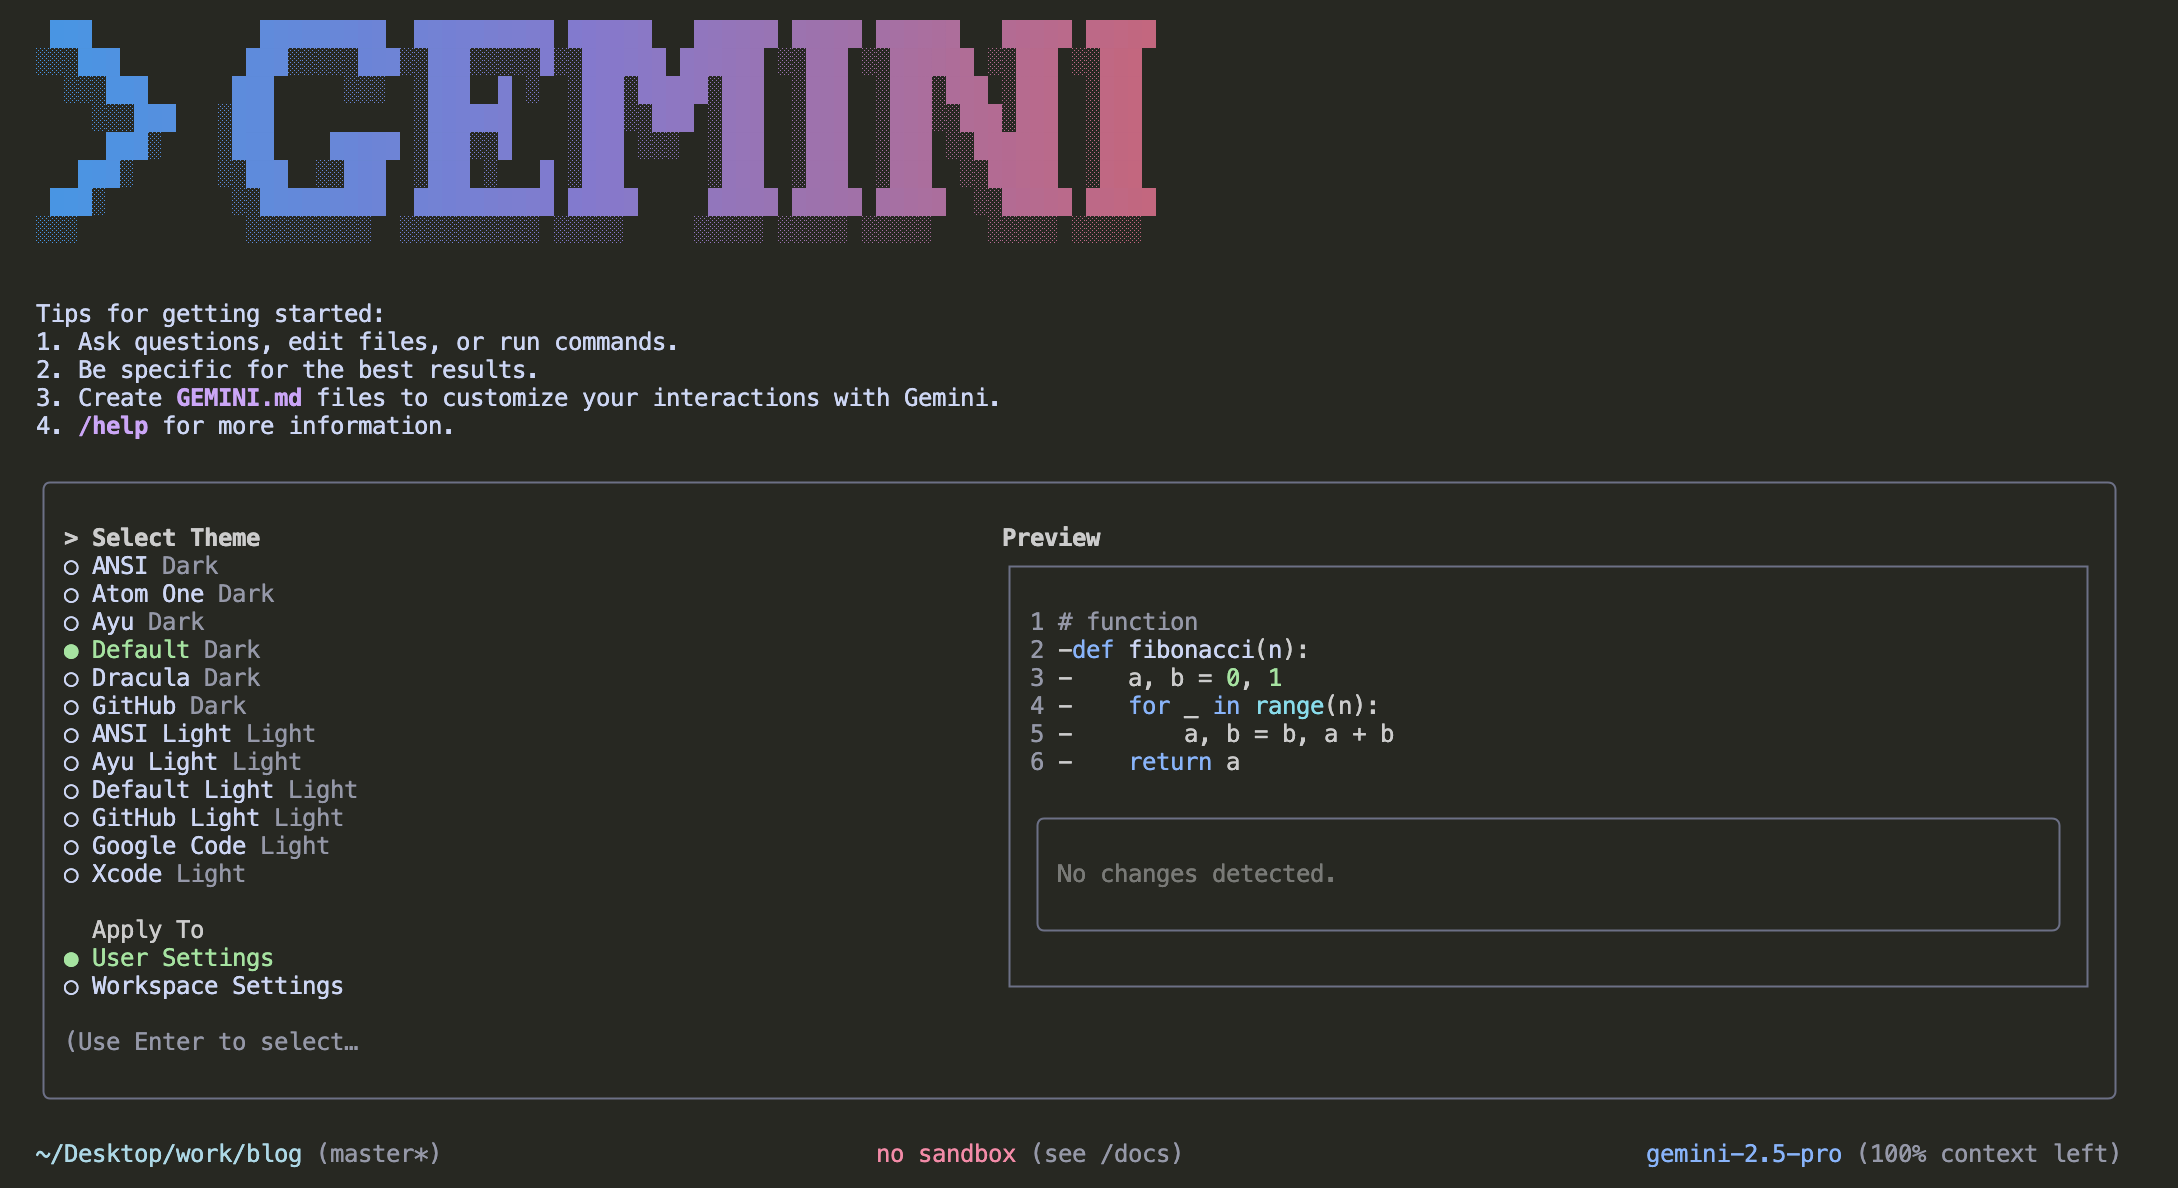Screen dimensions: 2178x1188
Task: Click the GEMINI.md text in the tips
Action: [239, 398]
